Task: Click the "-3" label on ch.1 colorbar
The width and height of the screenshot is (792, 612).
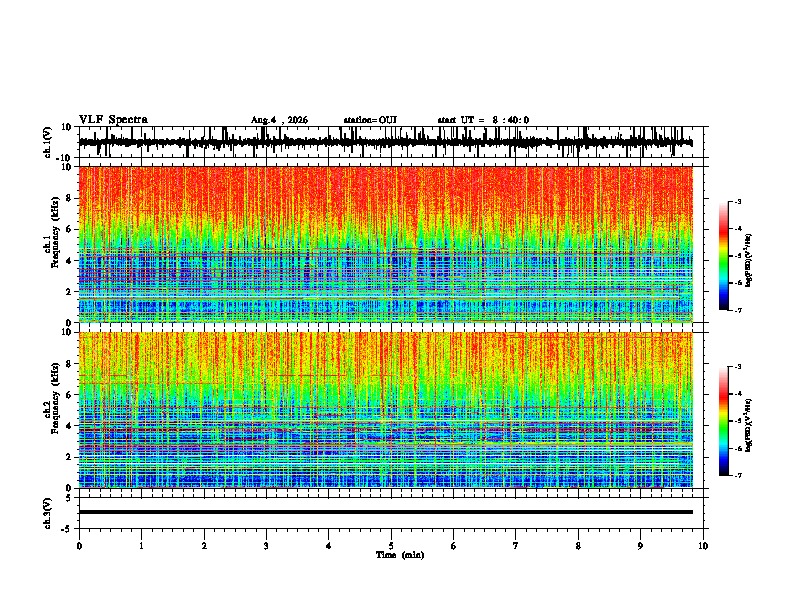Action: (737, 201)
